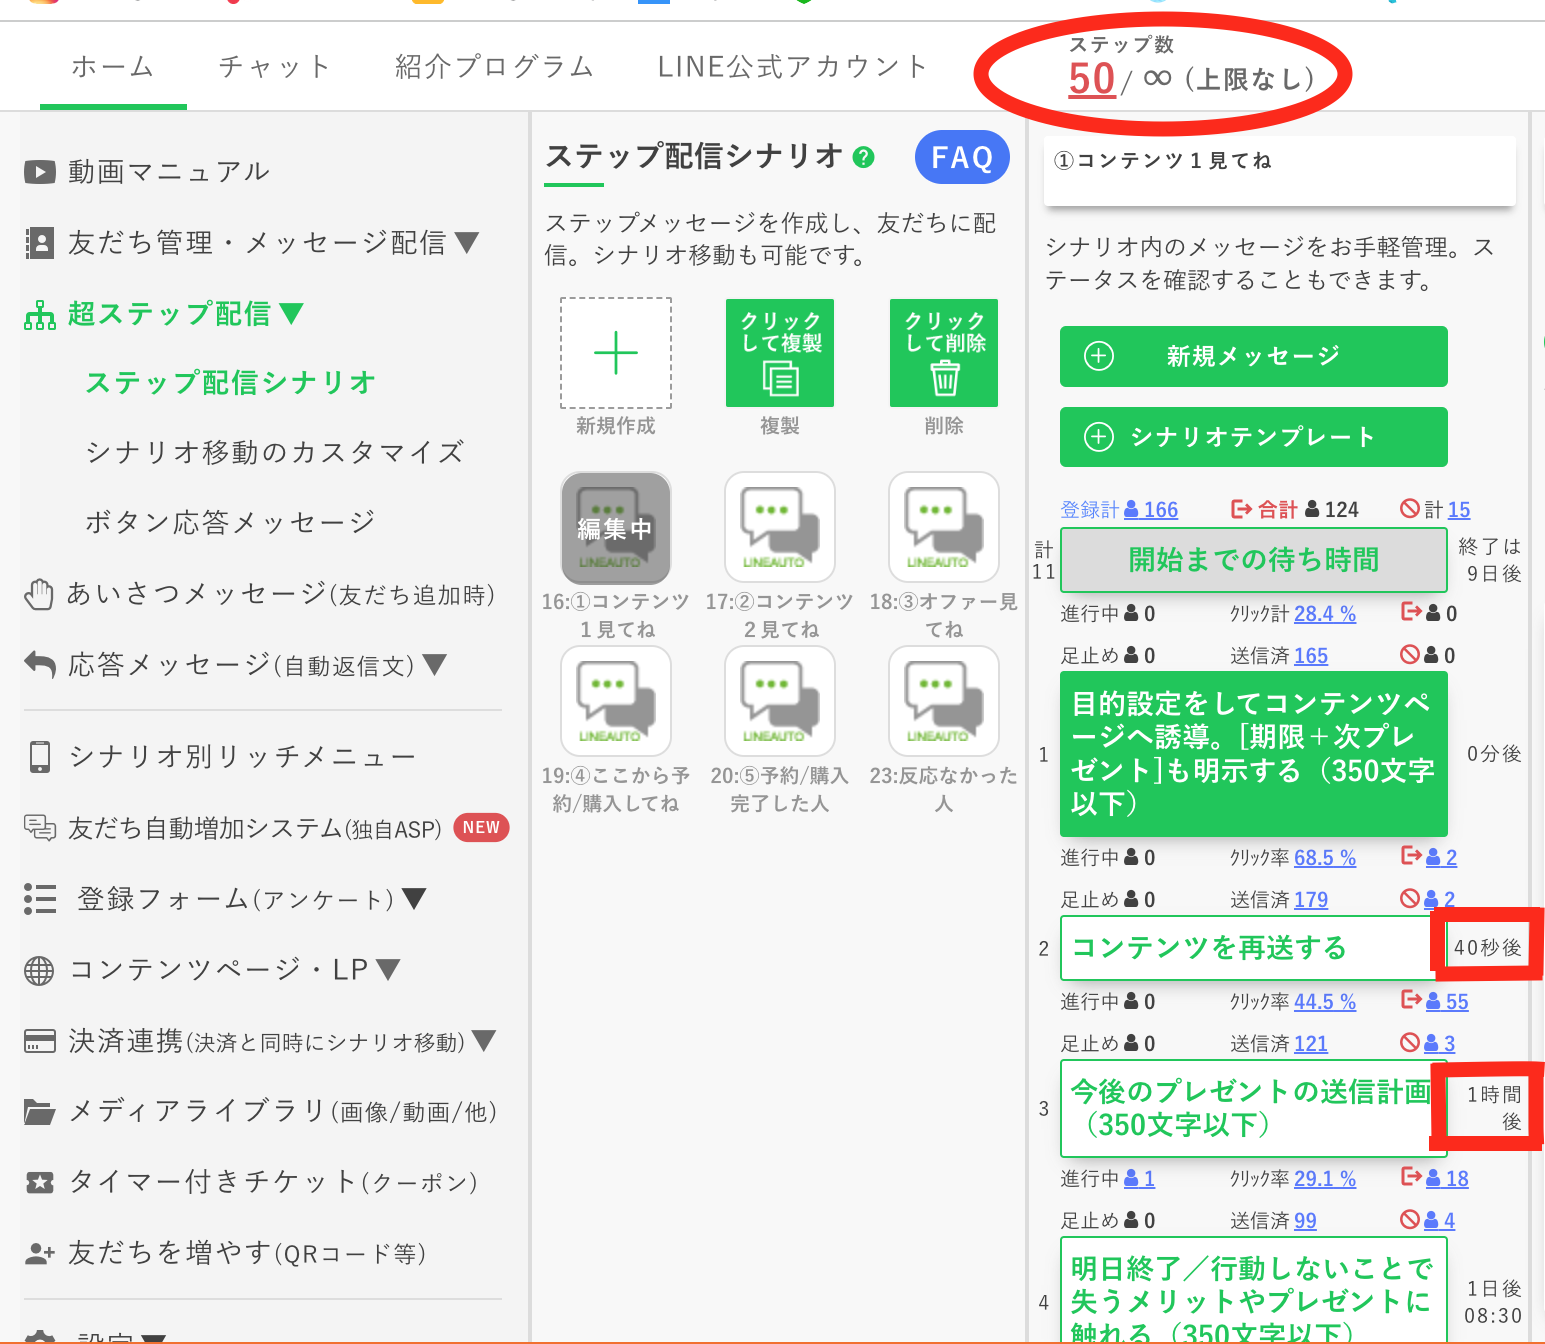This screenshot has width=1545, height=1344.
Task: Open シナリオ移動のカスタマイズ
Action: pos(275,452)
